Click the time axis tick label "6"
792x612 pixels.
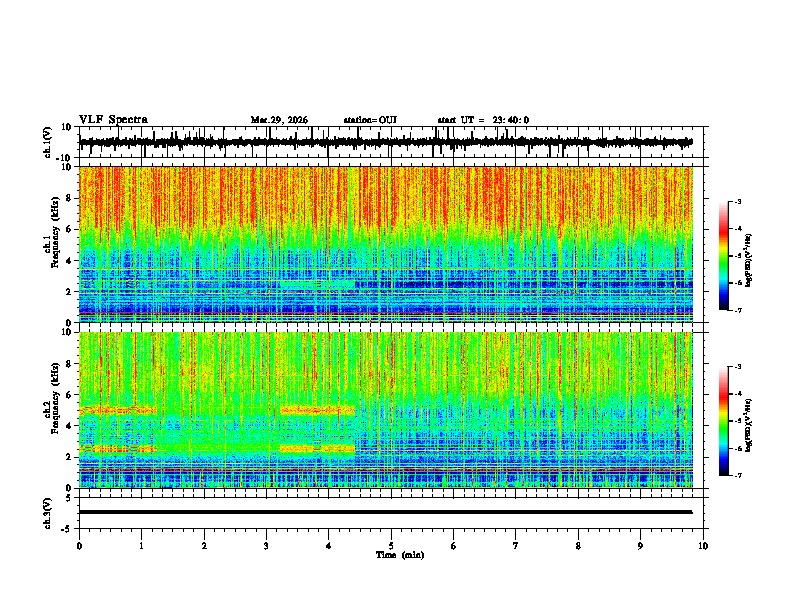[453, 546]
